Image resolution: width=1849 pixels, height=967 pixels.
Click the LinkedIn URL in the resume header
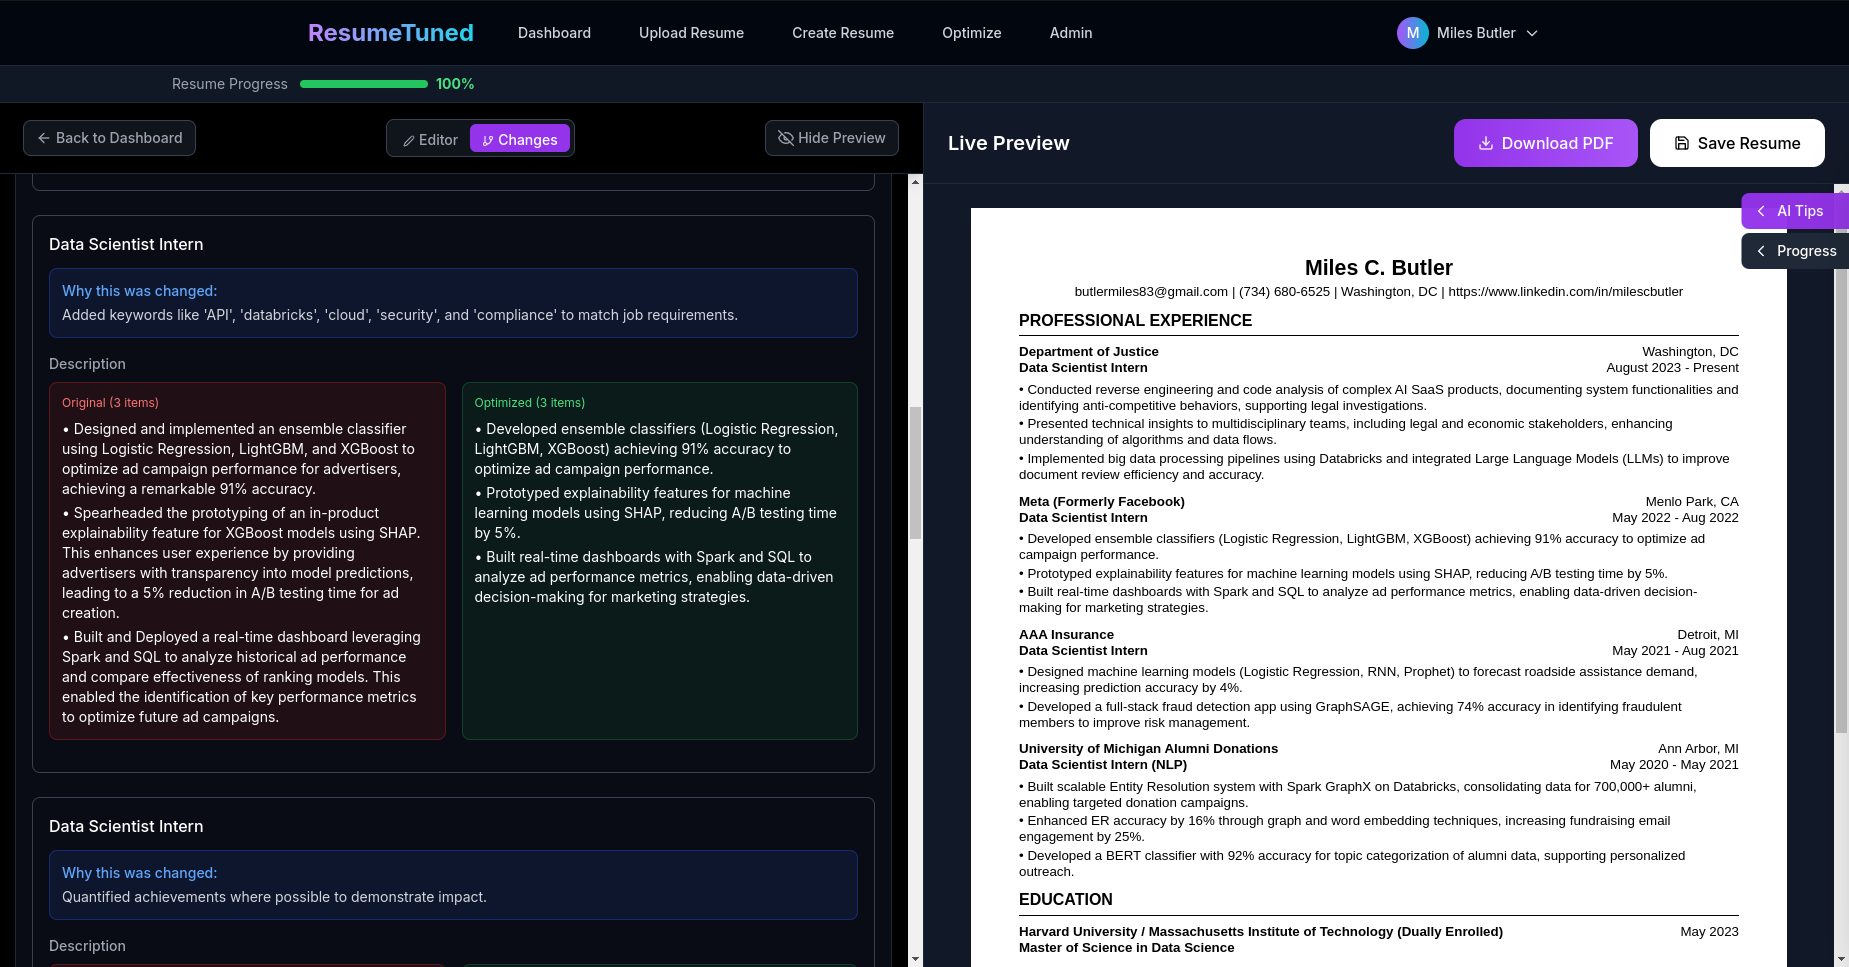(x=1565, y=292)
